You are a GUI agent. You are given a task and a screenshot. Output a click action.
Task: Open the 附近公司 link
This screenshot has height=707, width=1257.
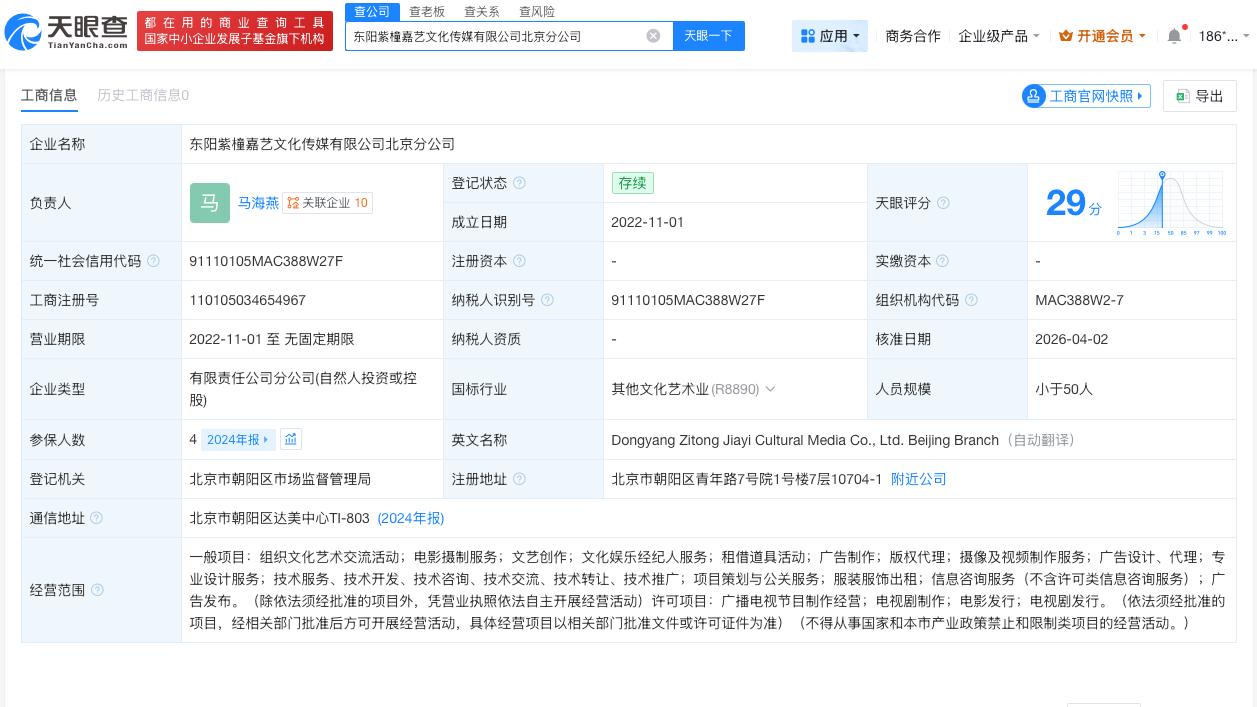click(x=918, y=479)
